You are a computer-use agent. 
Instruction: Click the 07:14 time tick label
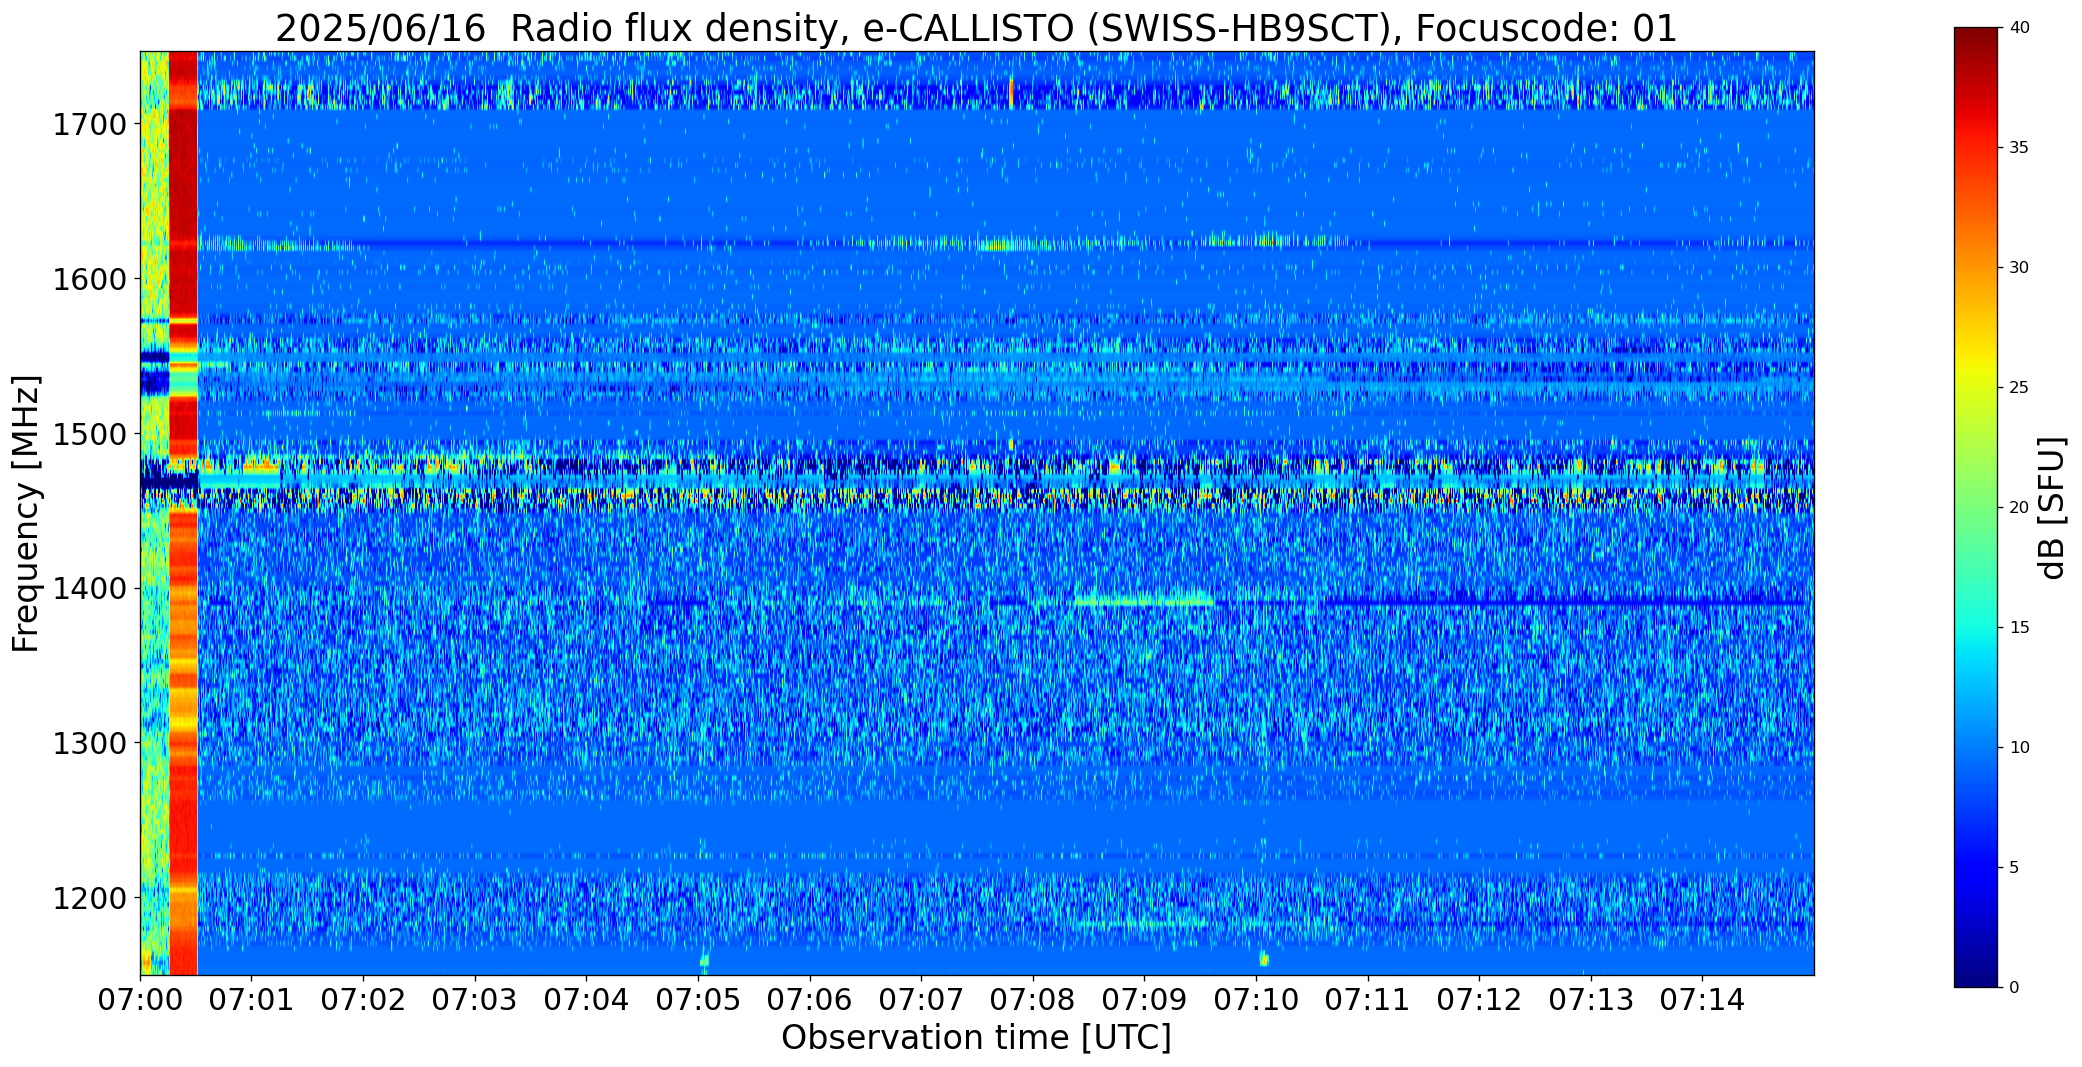coord(1702,1000)
